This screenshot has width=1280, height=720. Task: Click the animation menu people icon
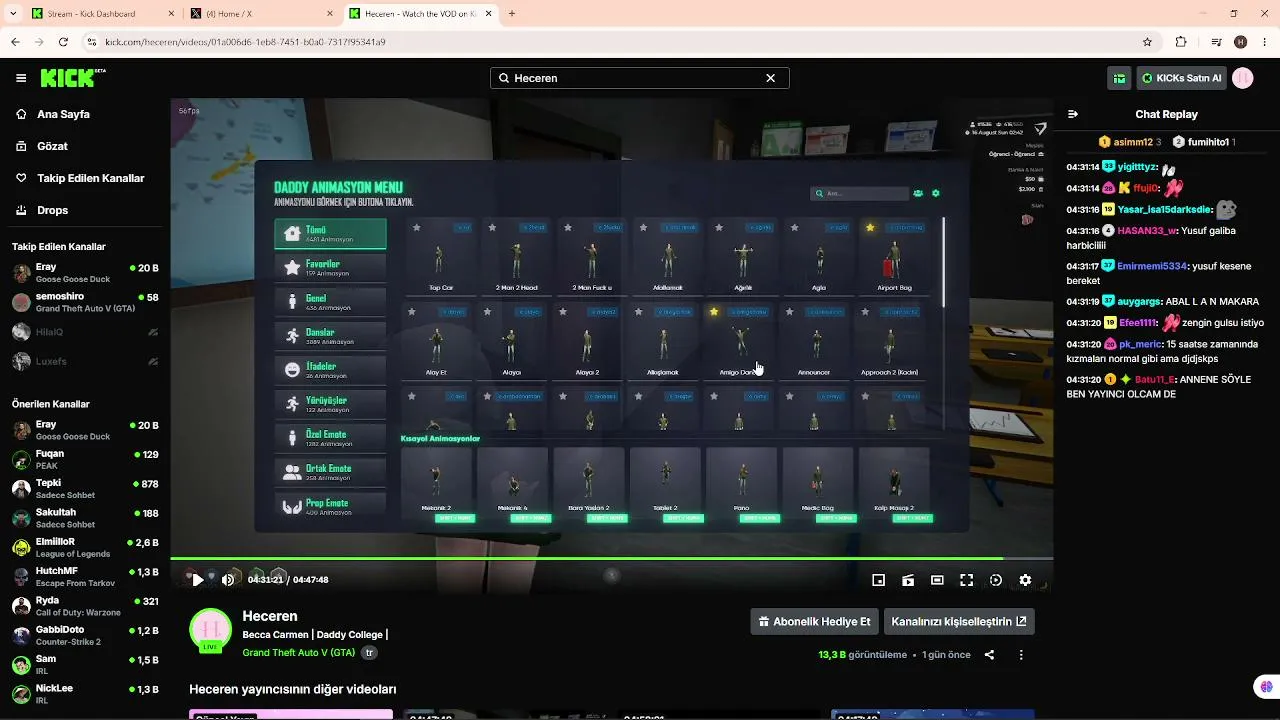918,193
